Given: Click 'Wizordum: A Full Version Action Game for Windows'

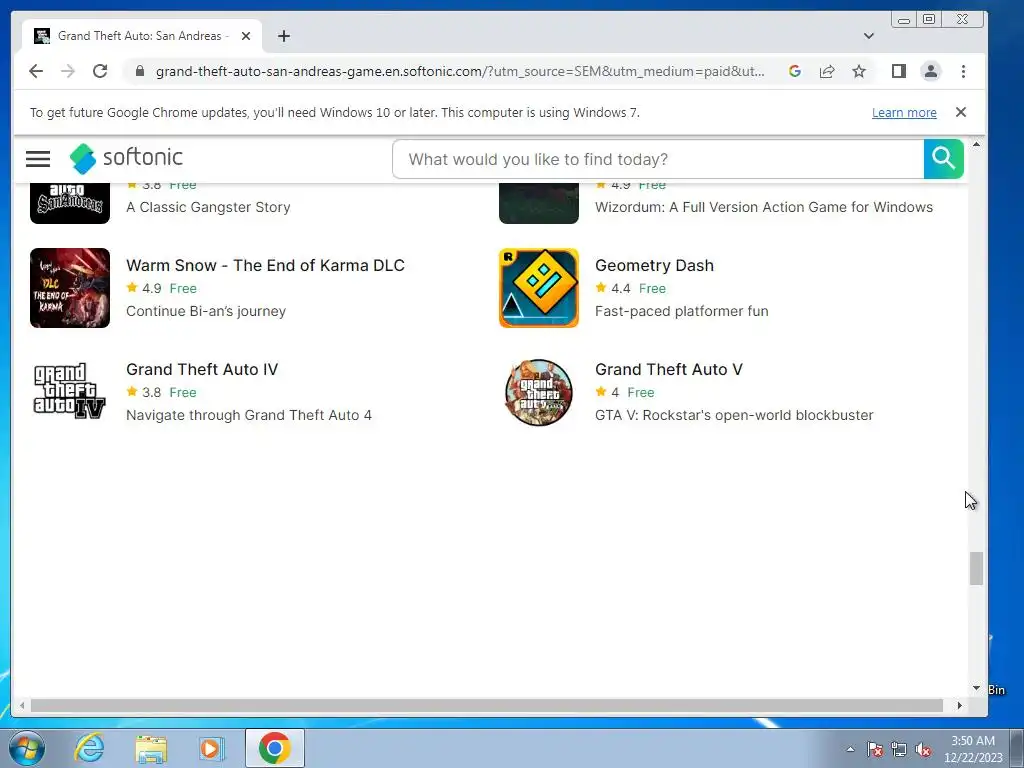Looking at the screenshot, I should [764, 207].
